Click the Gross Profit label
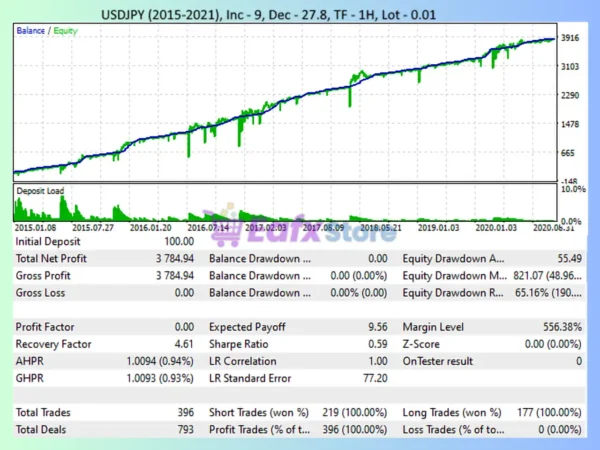This screenshot has height=450, width=600. coord(43,276)
